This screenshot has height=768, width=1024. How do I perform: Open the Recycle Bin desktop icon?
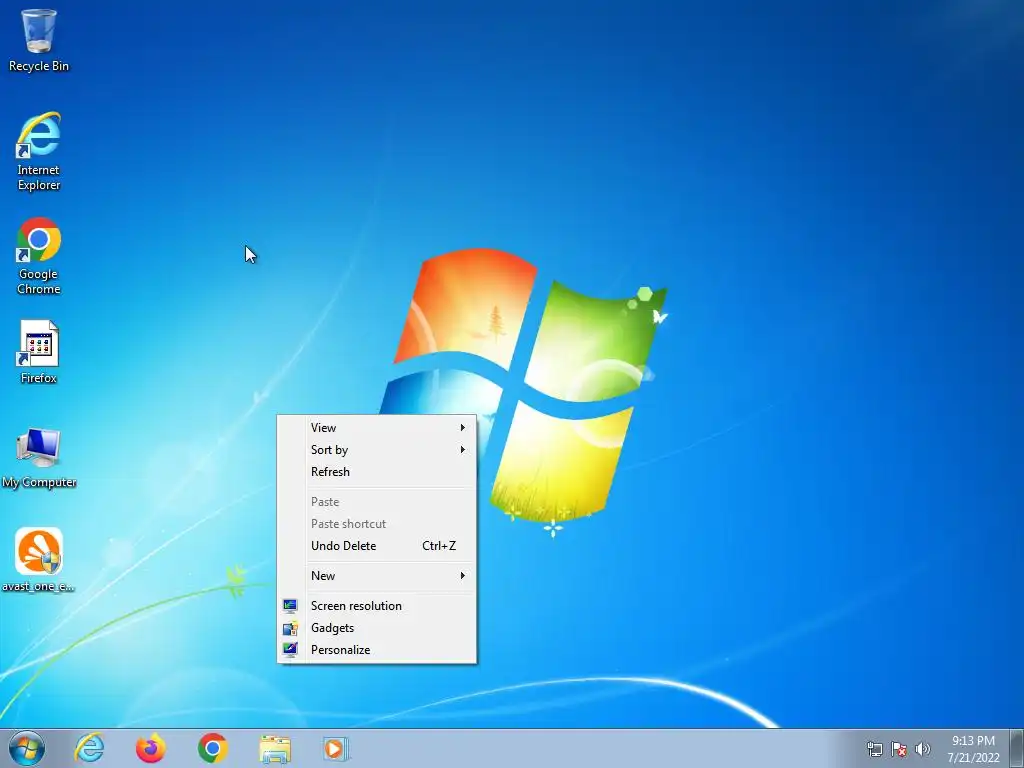(39, 40)
